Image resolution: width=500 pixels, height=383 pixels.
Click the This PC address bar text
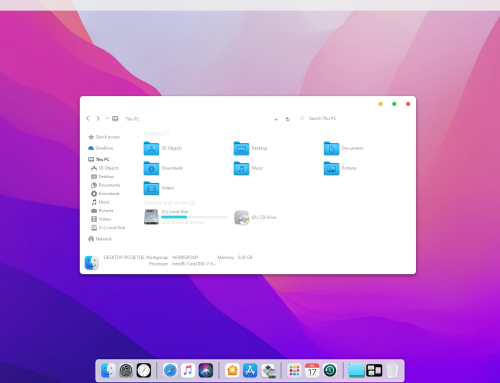132,119
